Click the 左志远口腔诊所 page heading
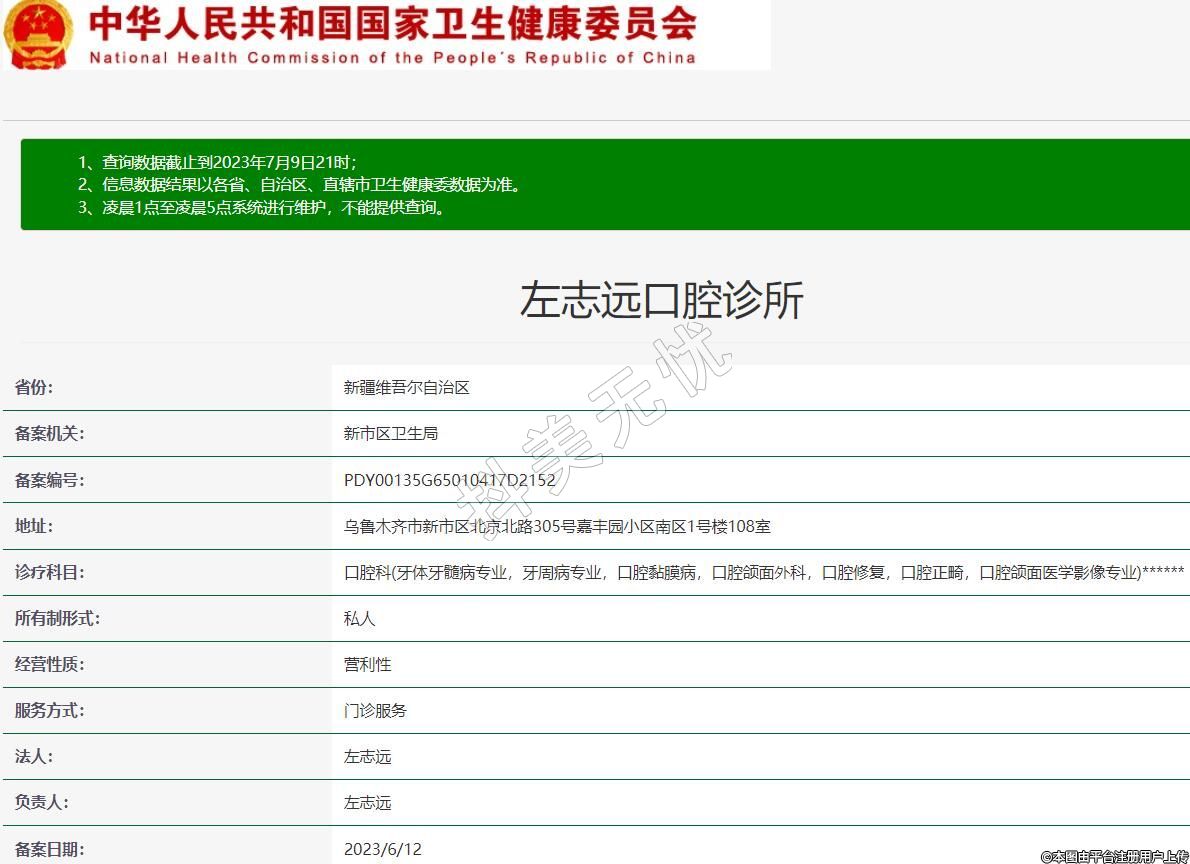The height and width of the screenshot is (864, 1190). 661,300
